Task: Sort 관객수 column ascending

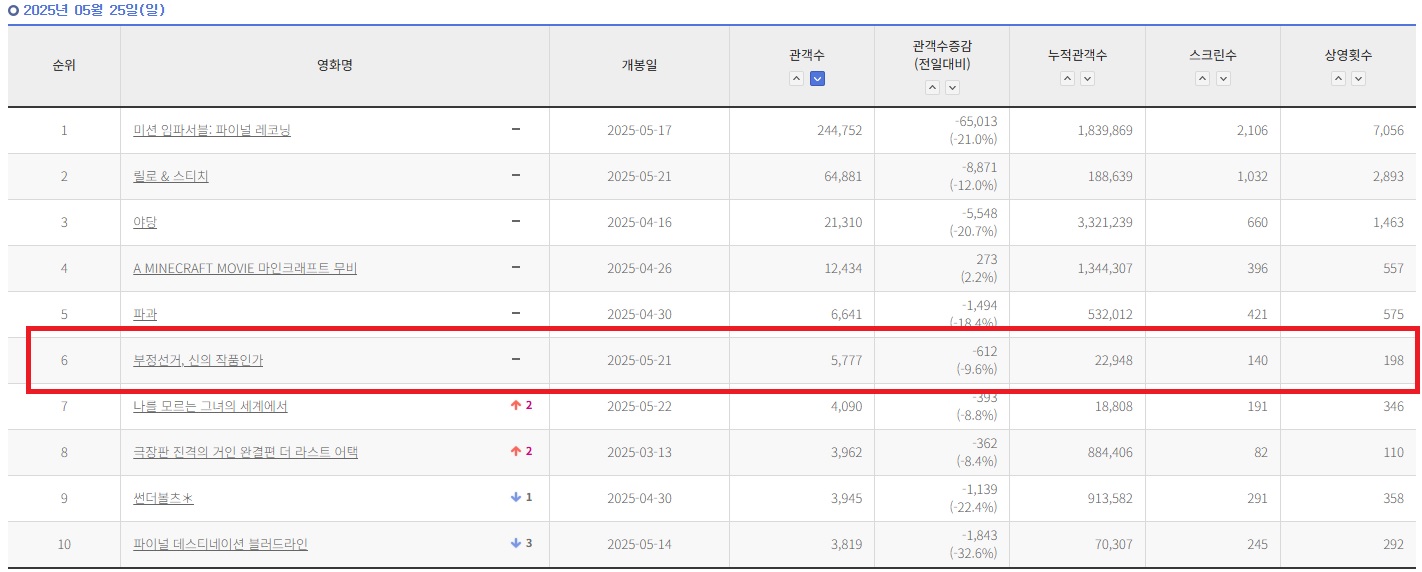Action: click(796, 79)
